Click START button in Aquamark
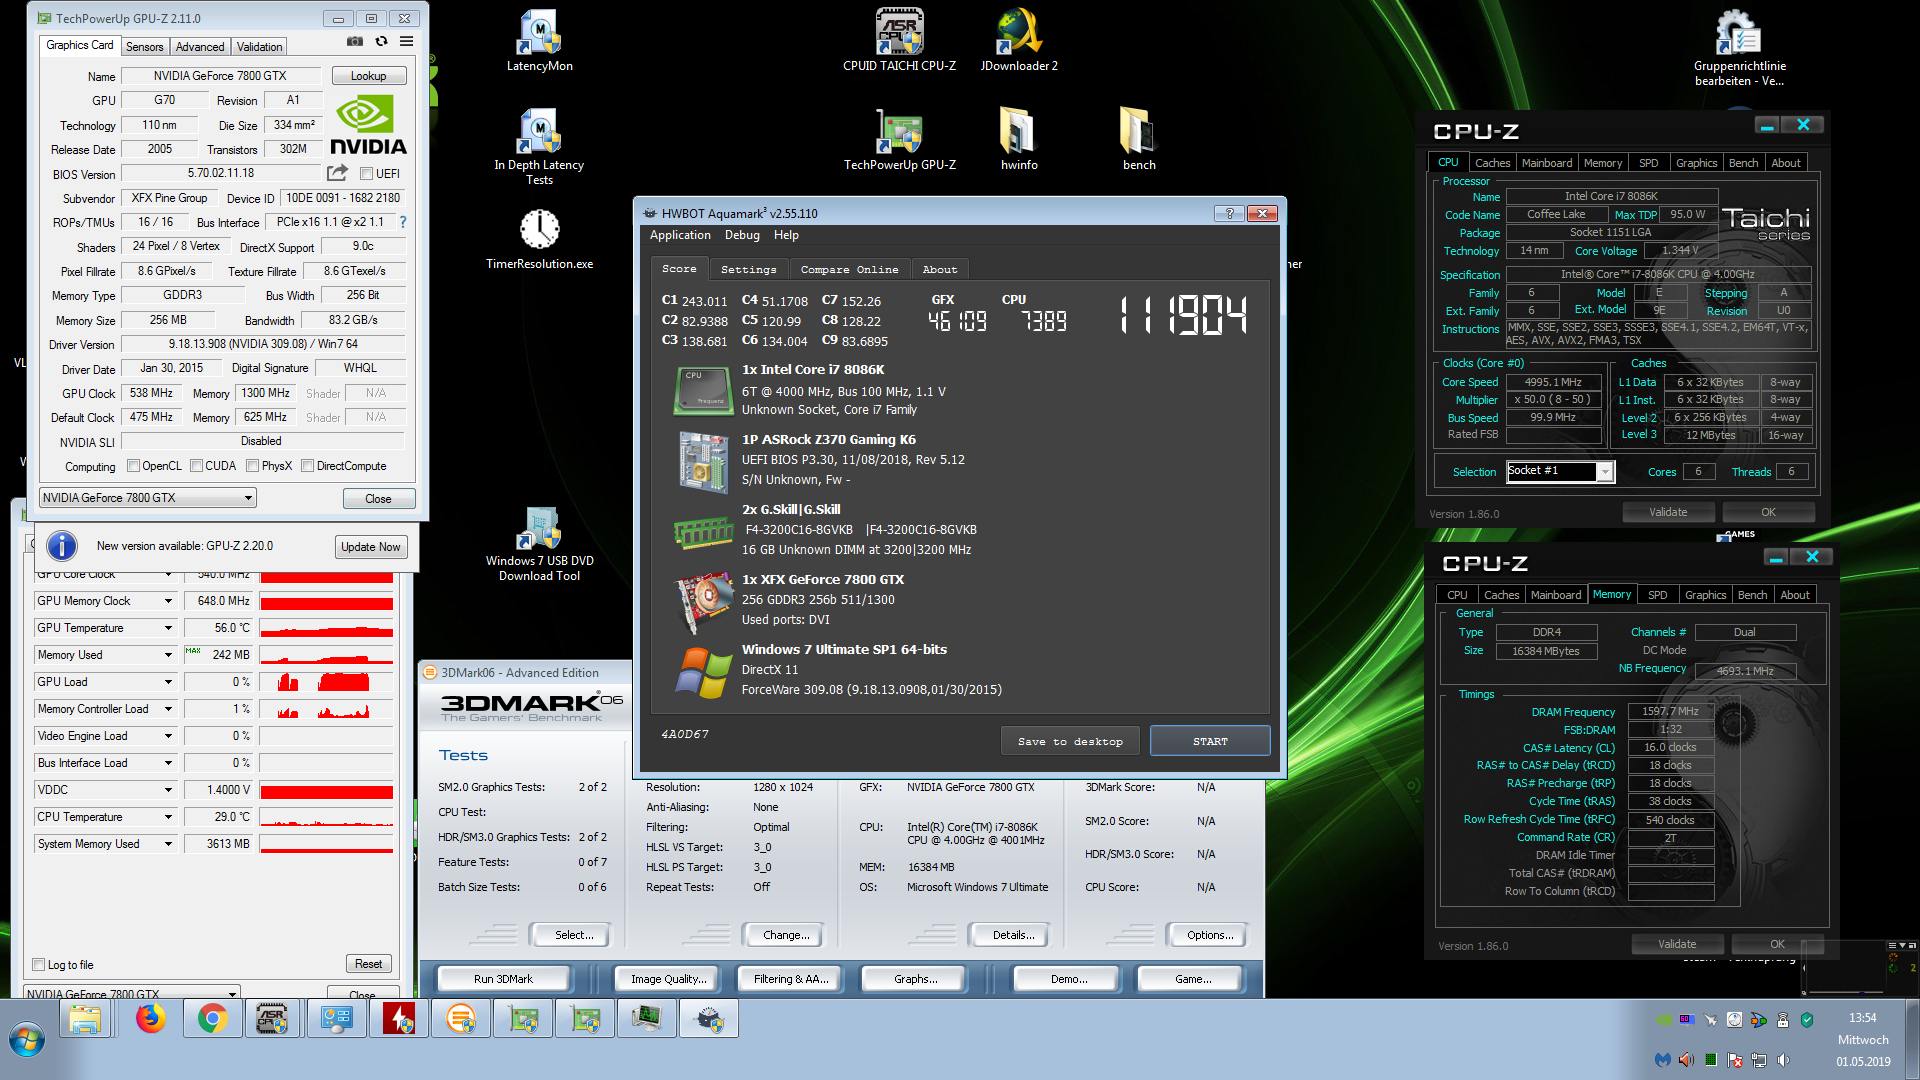The height and width of the screenshot is (1080, 1920). tap(1210, 741)
